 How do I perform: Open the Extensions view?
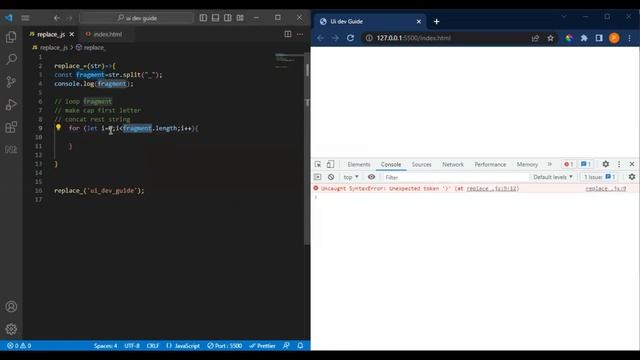(x=11, y=127)
